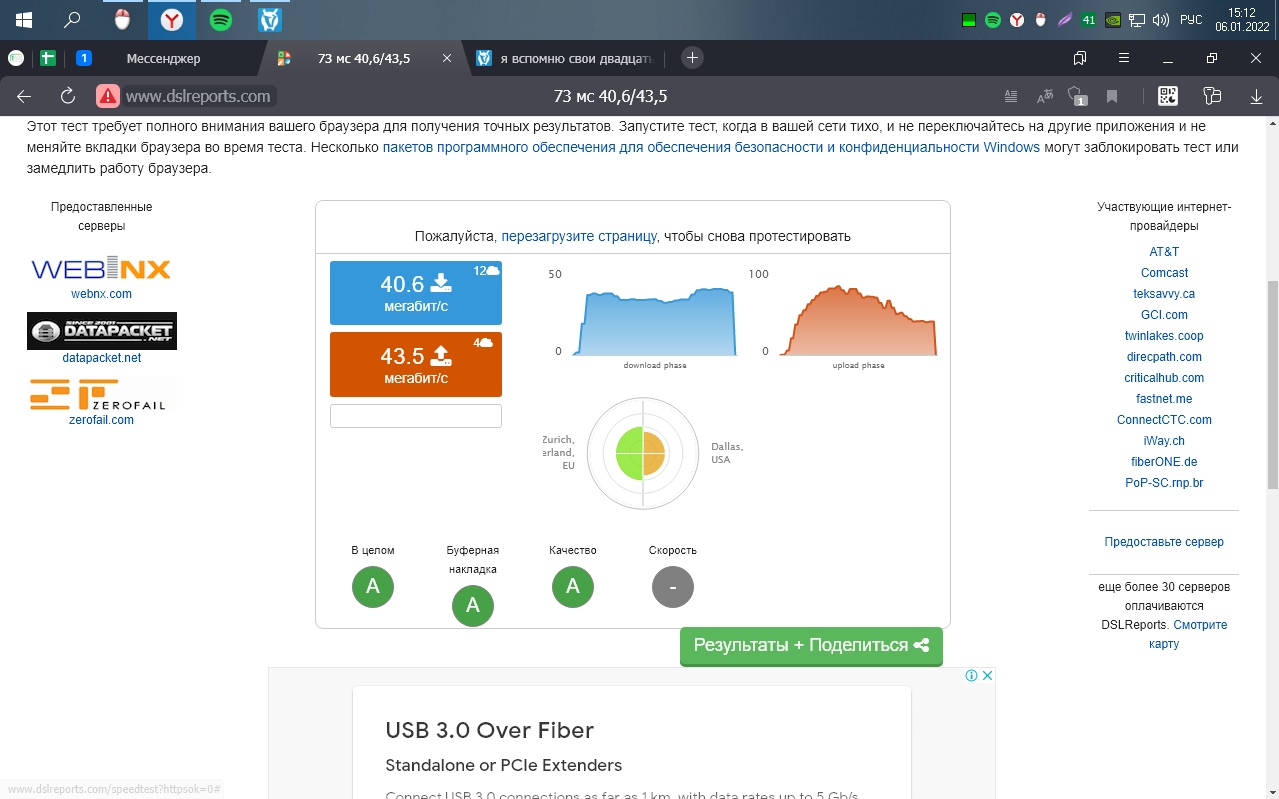1279x799 pixels.
Task: Open the browser hamburger menu
Action: coord(1124,58)
